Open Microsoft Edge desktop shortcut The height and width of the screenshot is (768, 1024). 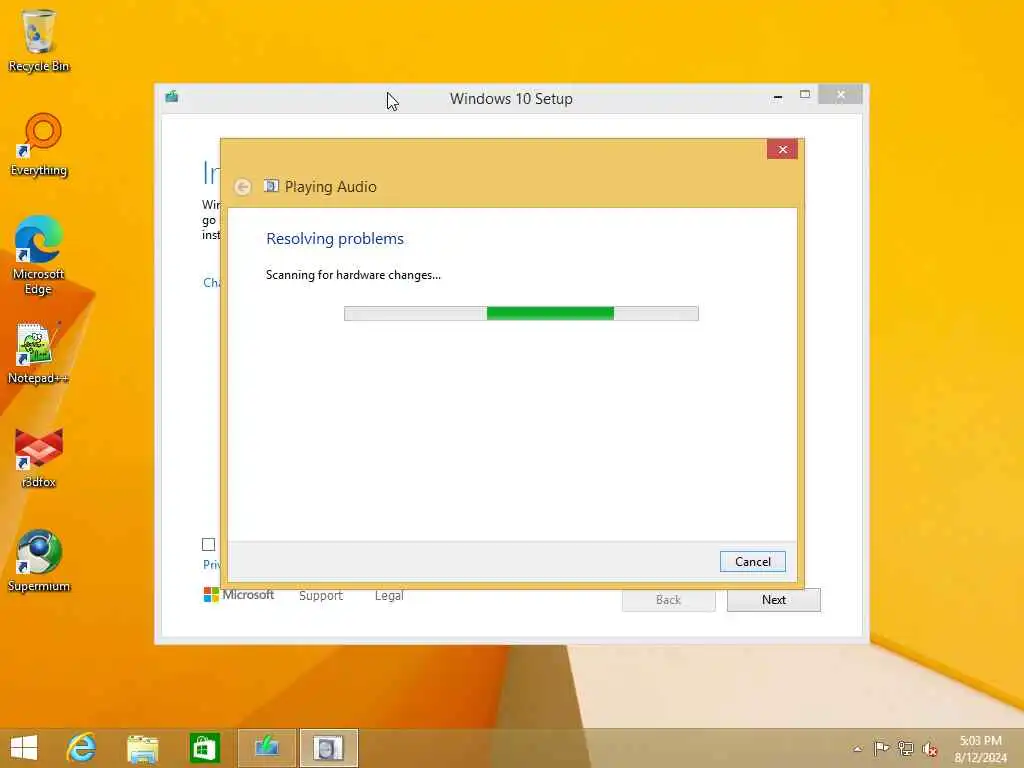39,255
